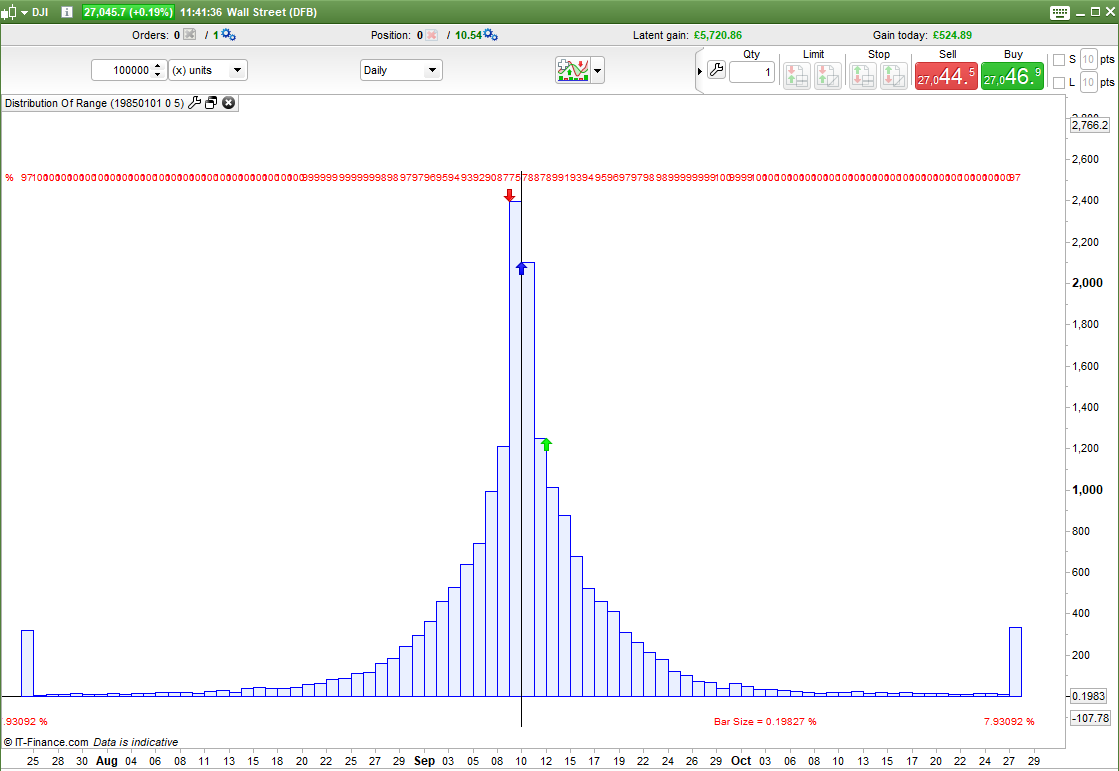Click the chart type candlestick icon
The height and width of the screenshot is (771, 1119).
click(x=9, y=12)
